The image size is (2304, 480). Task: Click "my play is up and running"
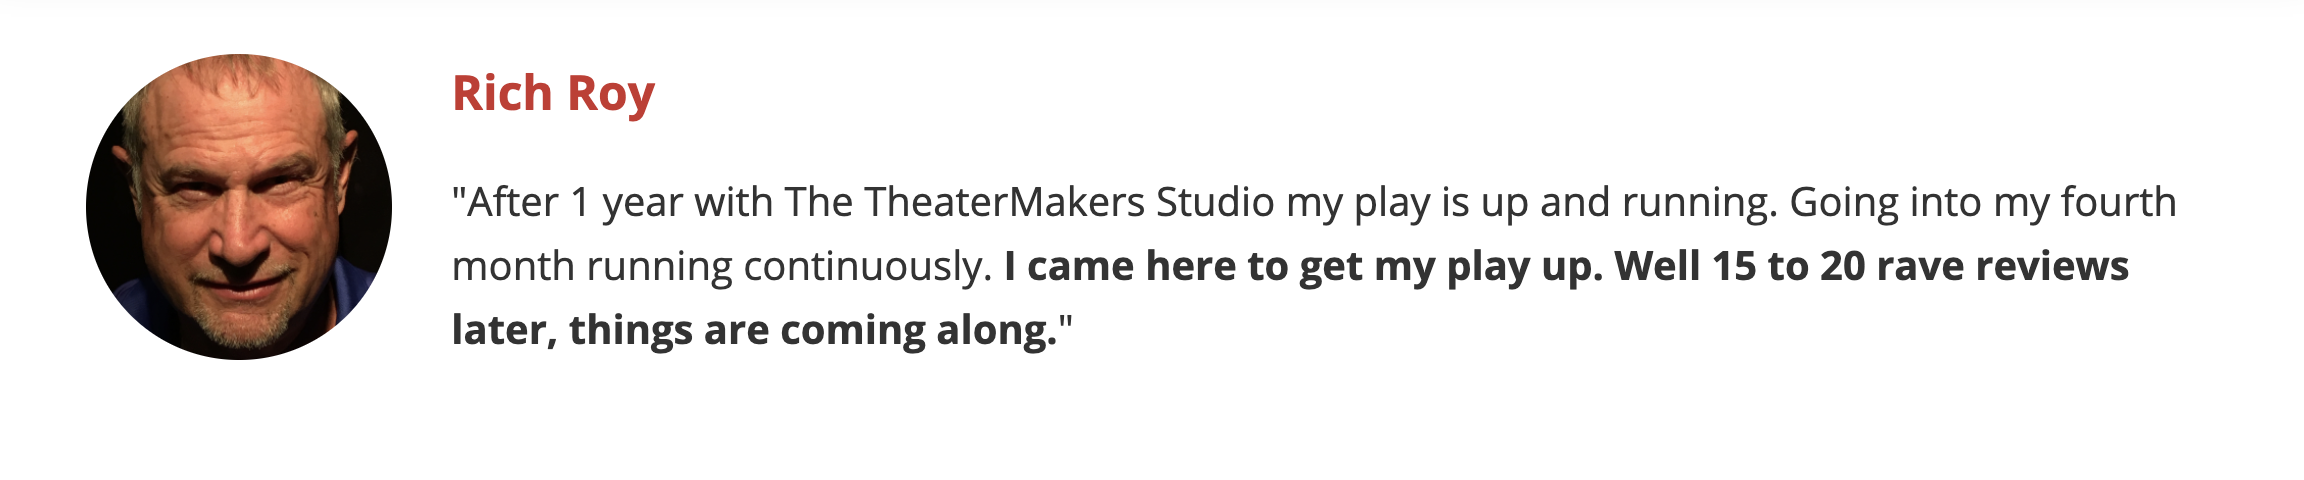1531,203
